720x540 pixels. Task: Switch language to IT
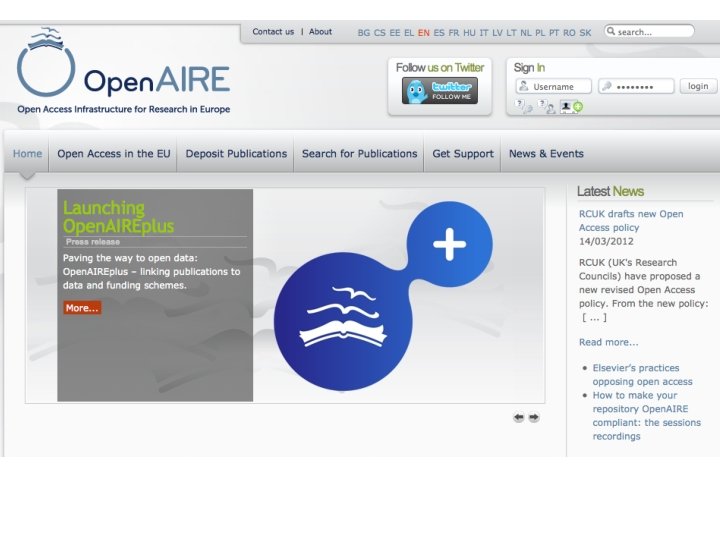tap(484, 33)
